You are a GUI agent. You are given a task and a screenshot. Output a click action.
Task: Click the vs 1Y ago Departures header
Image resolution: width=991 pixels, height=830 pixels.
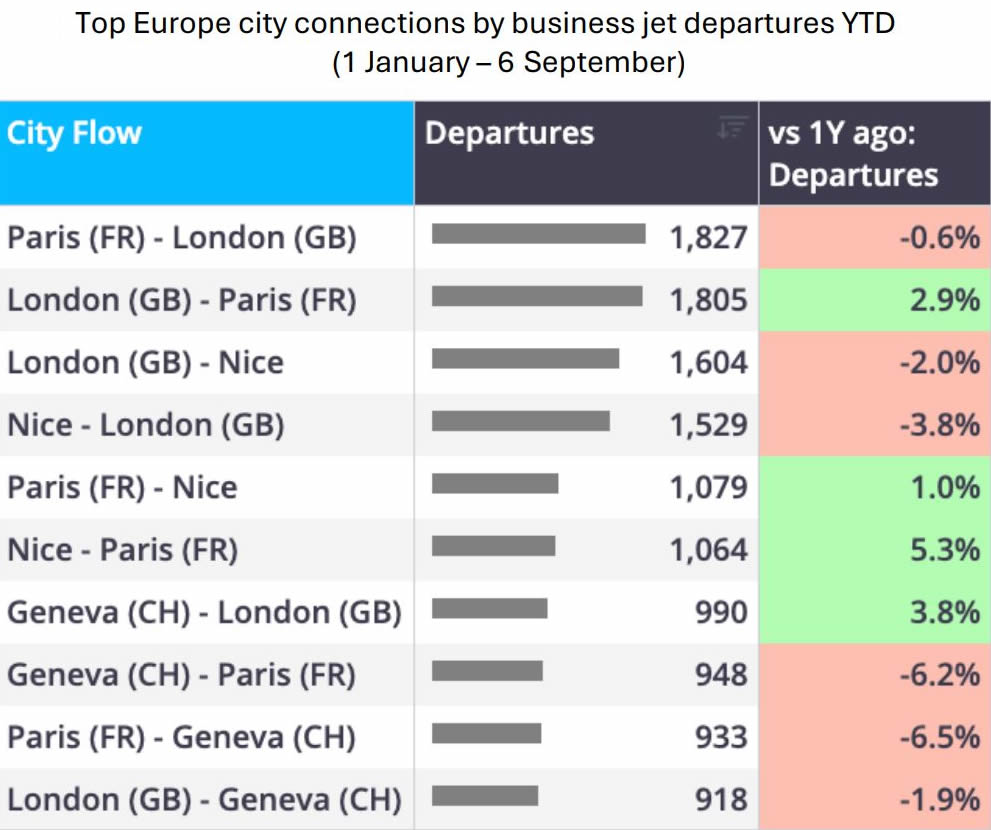coord(875,153)
